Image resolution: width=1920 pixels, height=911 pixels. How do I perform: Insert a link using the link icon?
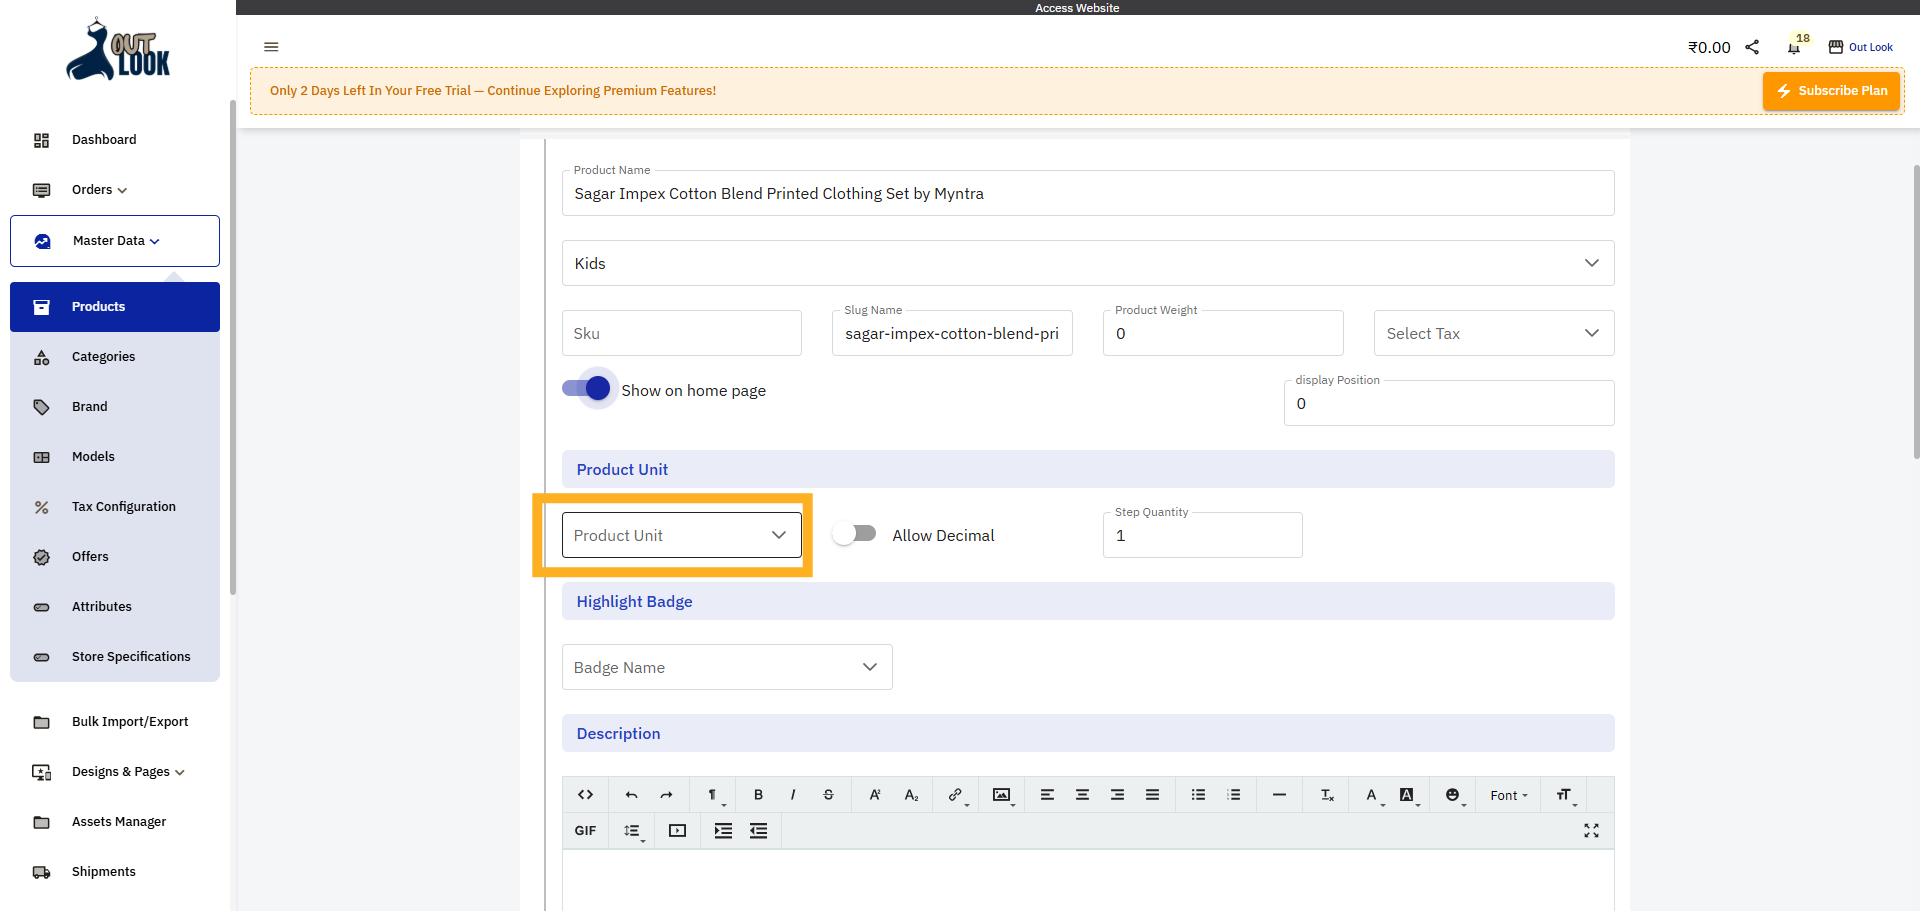tap(955, 795)
